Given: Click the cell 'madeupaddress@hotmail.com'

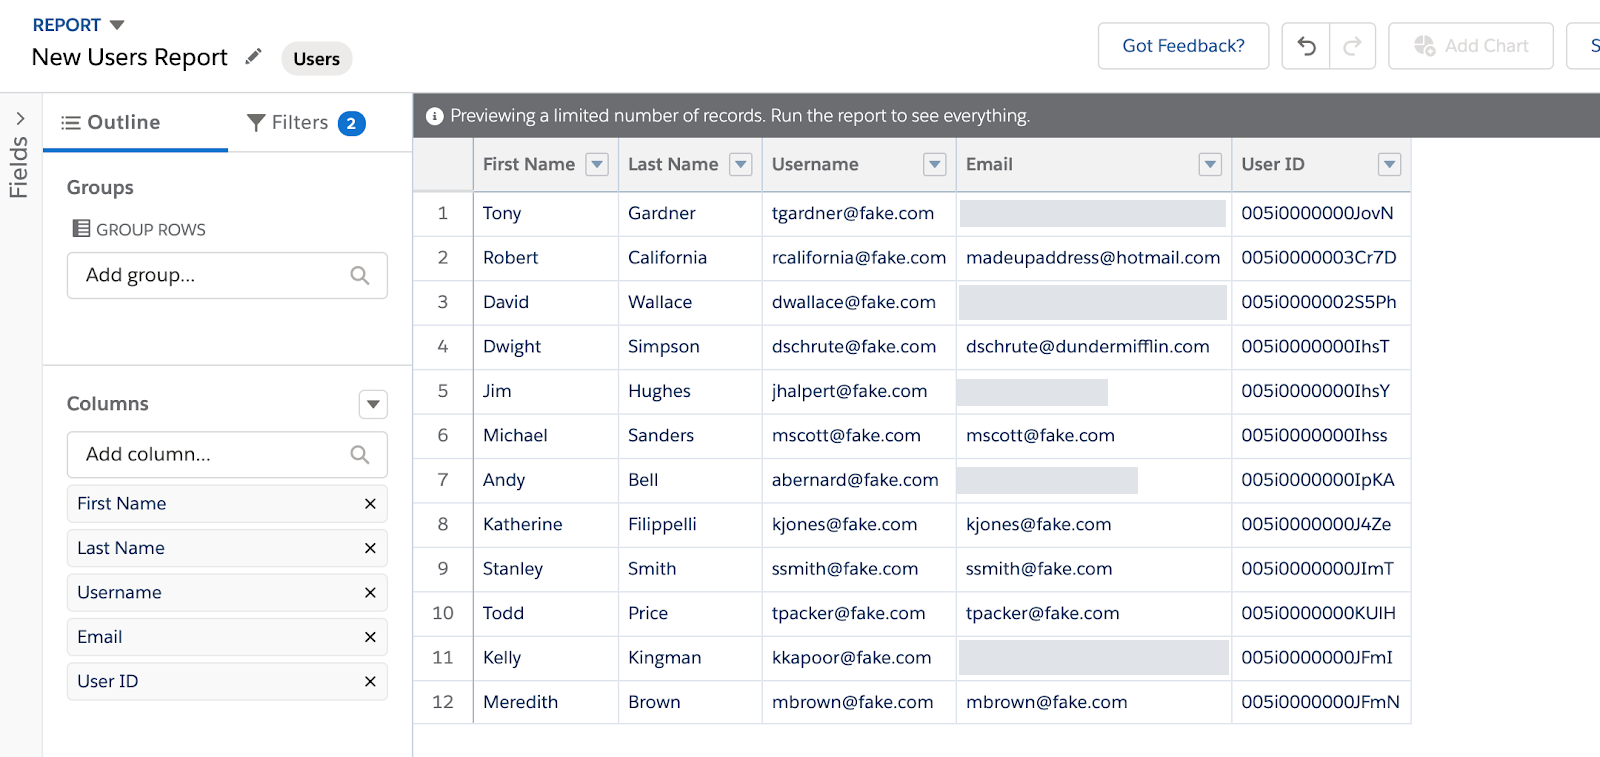Looking at the screenshot, I should click(x=1093, y=258).
